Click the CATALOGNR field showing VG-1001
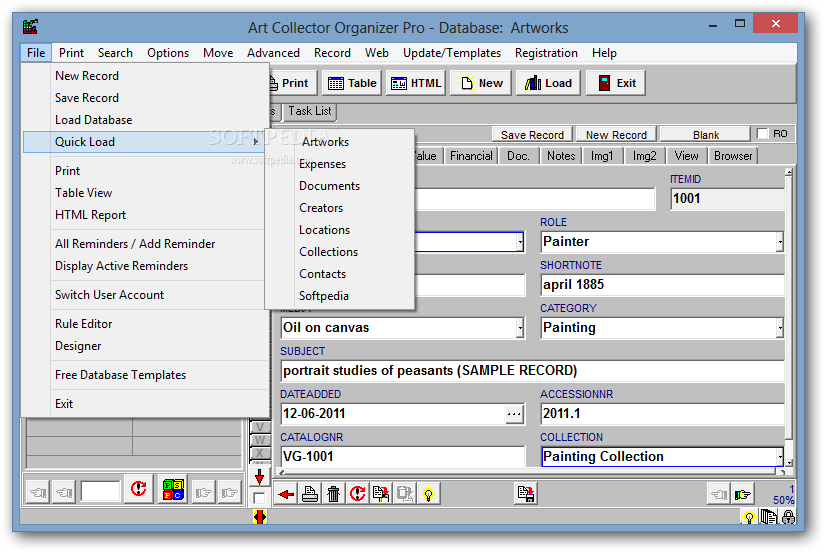Viewport: 825px width, 552px height. (403, 457)
